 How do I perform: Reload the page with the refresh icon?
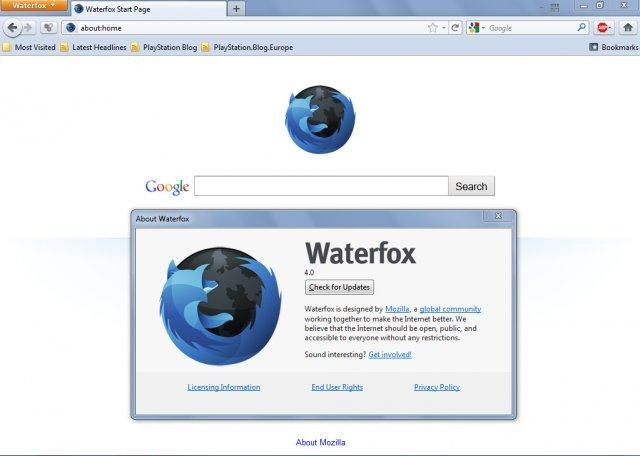455,28
